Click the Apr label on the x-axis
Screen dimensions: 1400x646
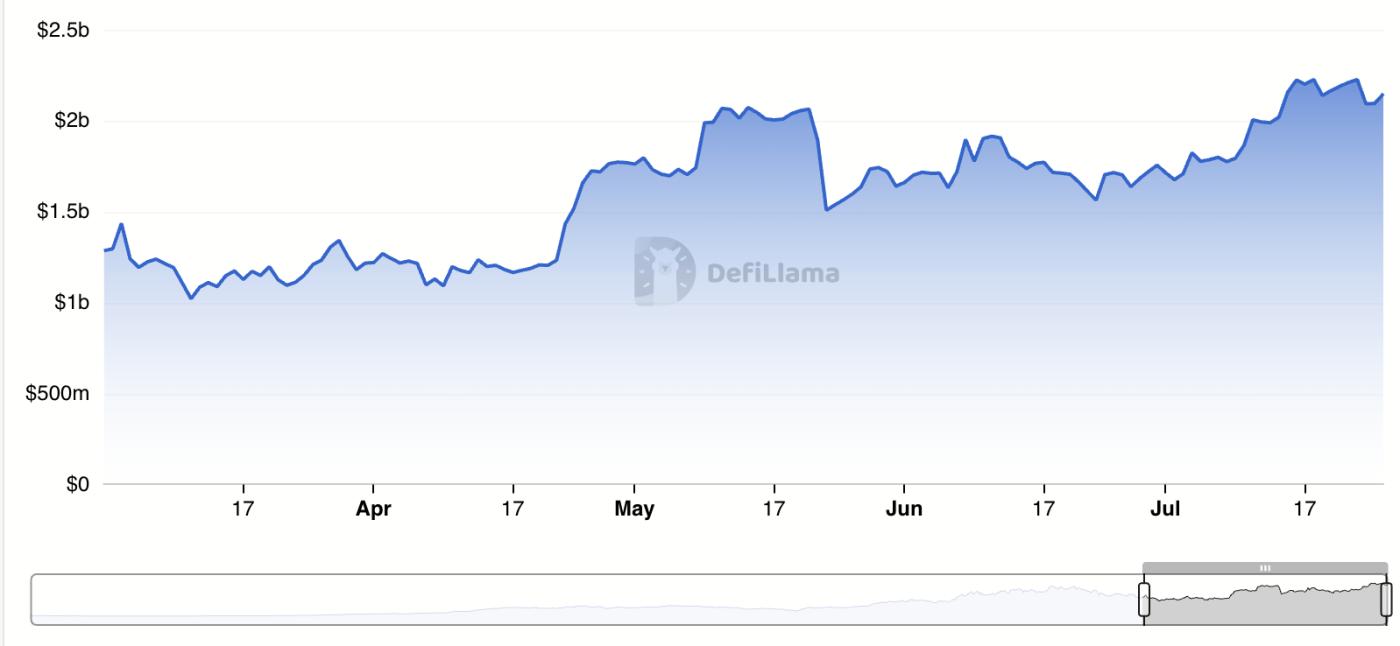coord(373,509)
